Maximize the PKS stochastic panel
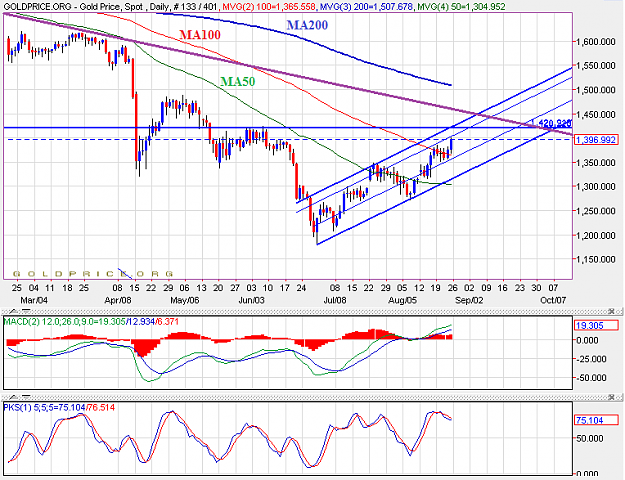 click(13, 397)
